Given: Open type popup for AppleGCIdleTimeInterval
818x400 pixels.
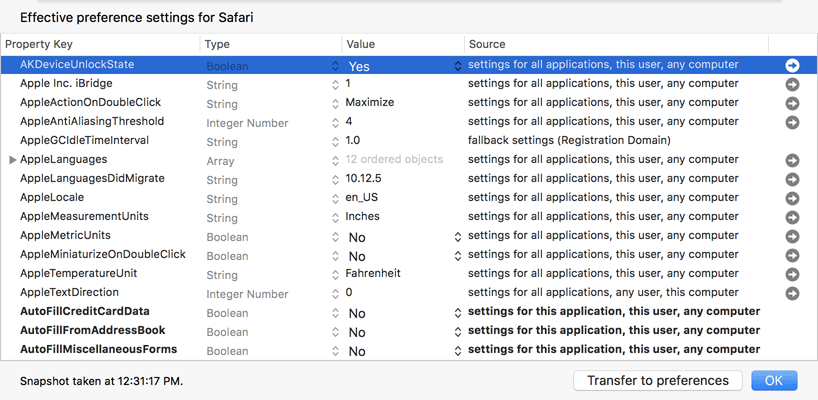Looking at the screenshot, I should click(335, 142).
